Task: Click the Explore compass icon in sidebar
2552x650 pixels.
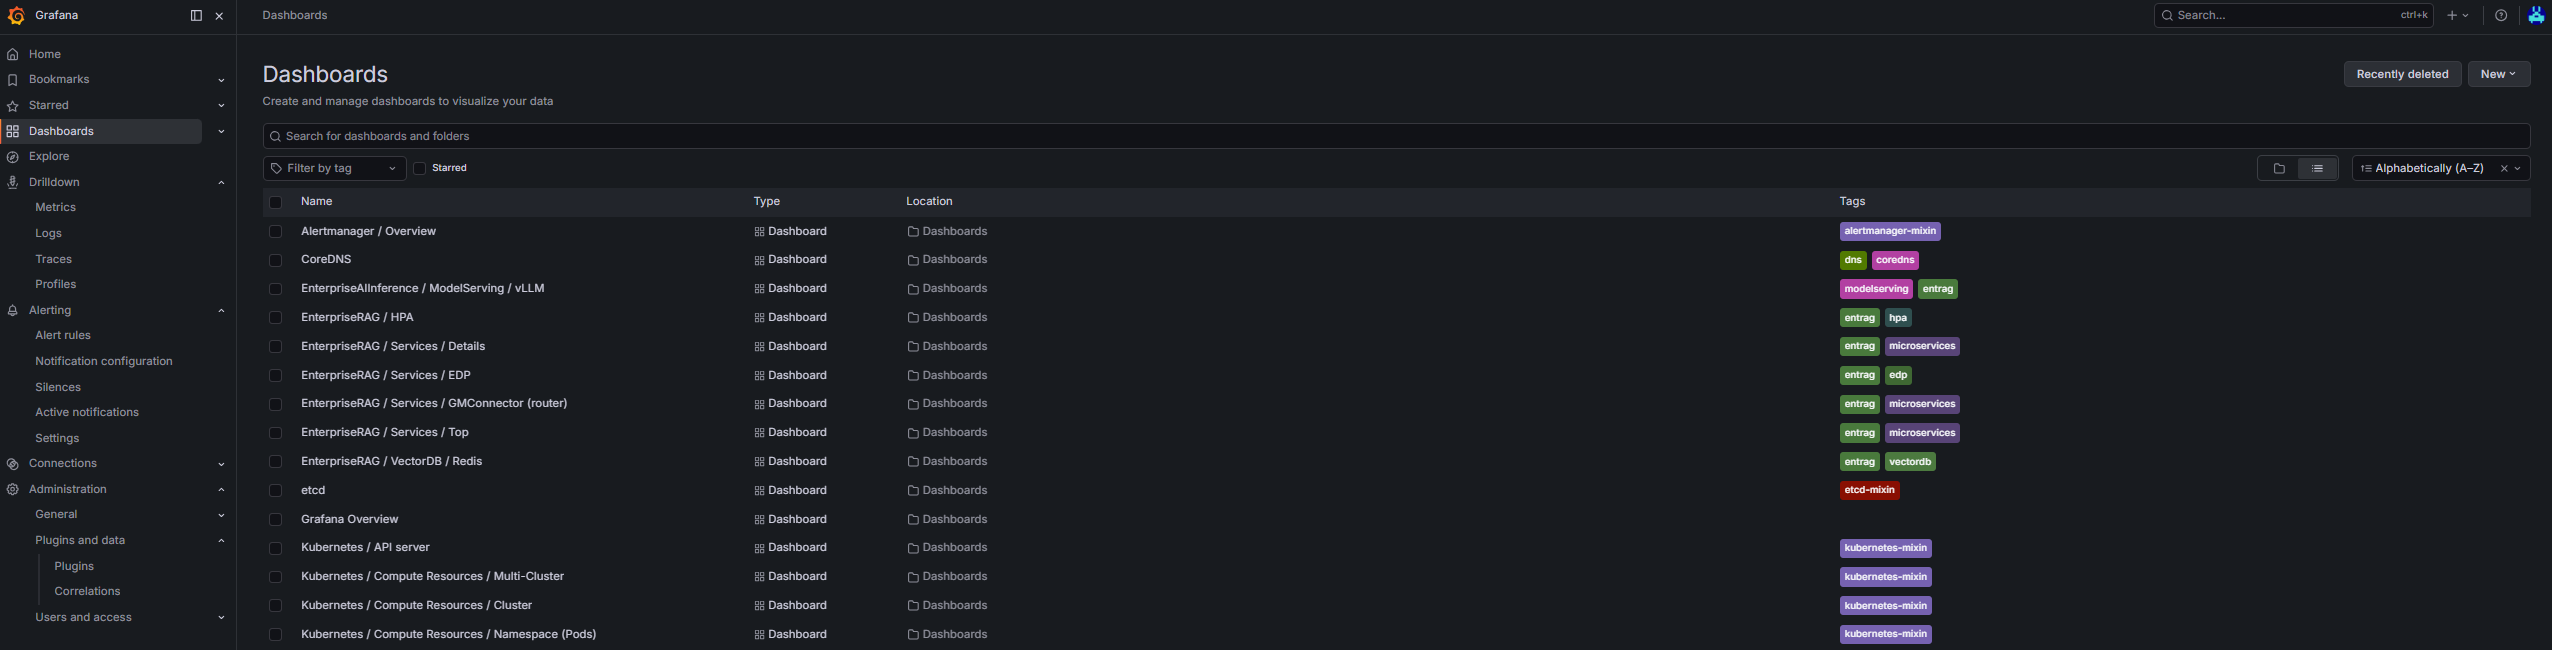Action: tap(13, 157)
